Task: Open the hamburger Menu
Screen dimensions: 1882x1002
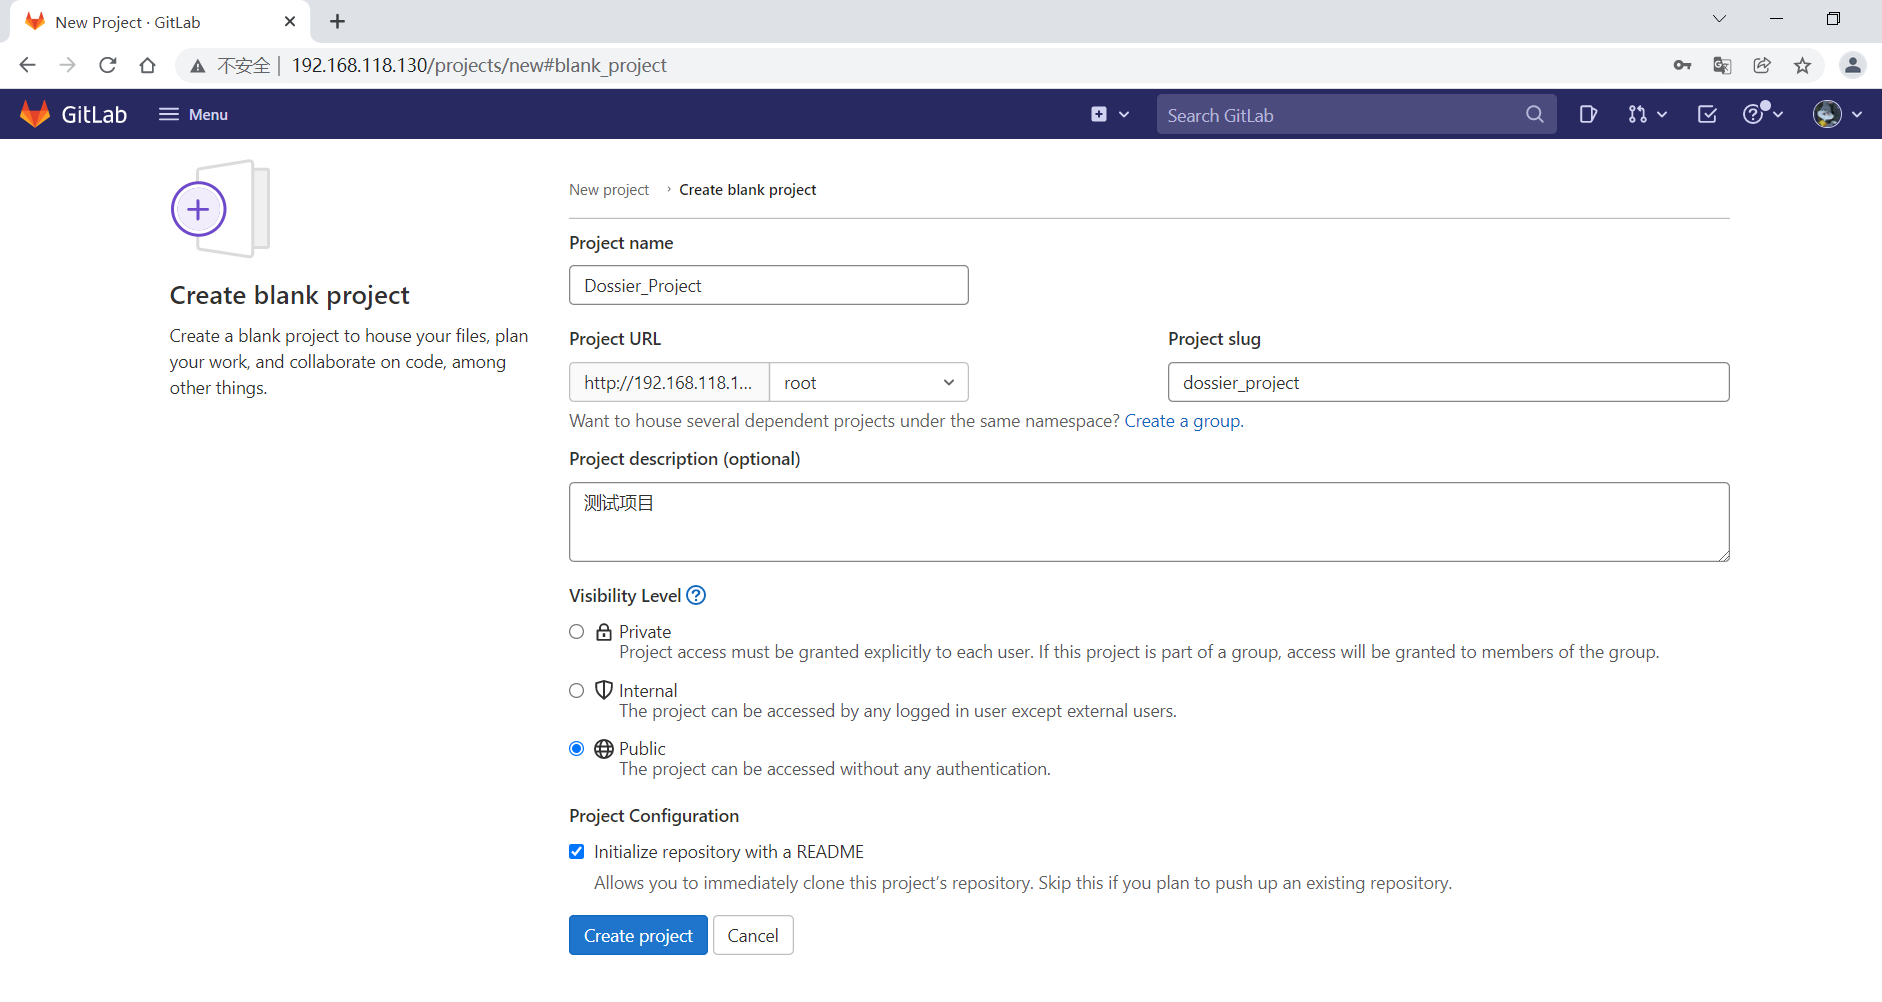Action: (x=193, y=114)
